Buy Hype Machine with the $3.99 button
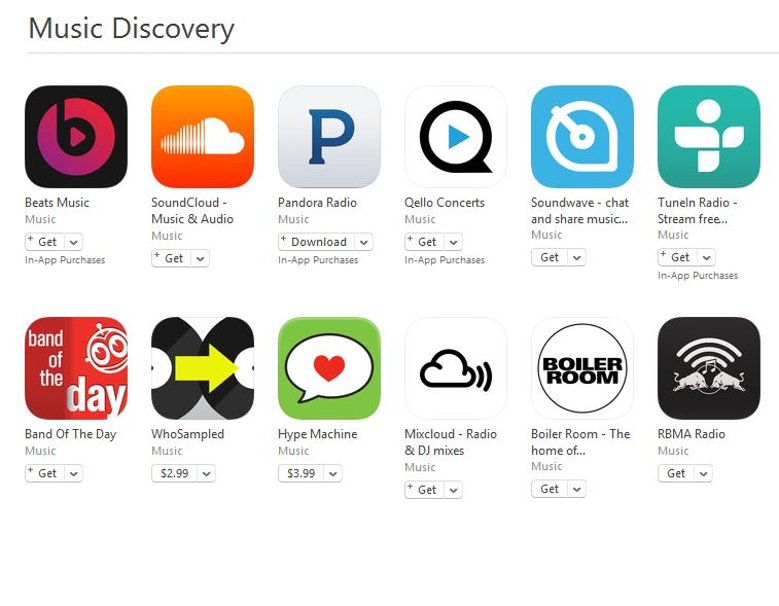 tap(301, 473)
